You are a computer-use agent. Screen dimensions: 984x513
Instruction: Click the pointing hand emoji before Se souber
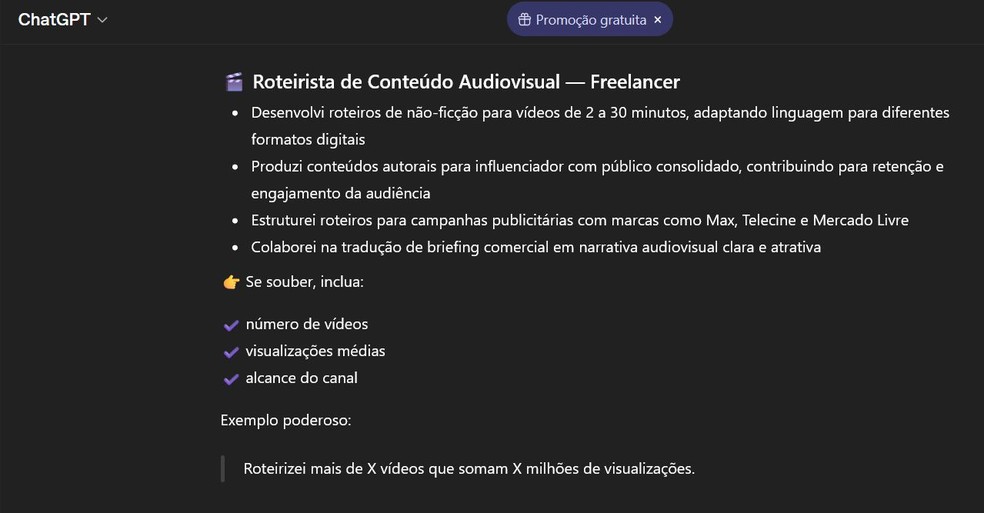231,282
